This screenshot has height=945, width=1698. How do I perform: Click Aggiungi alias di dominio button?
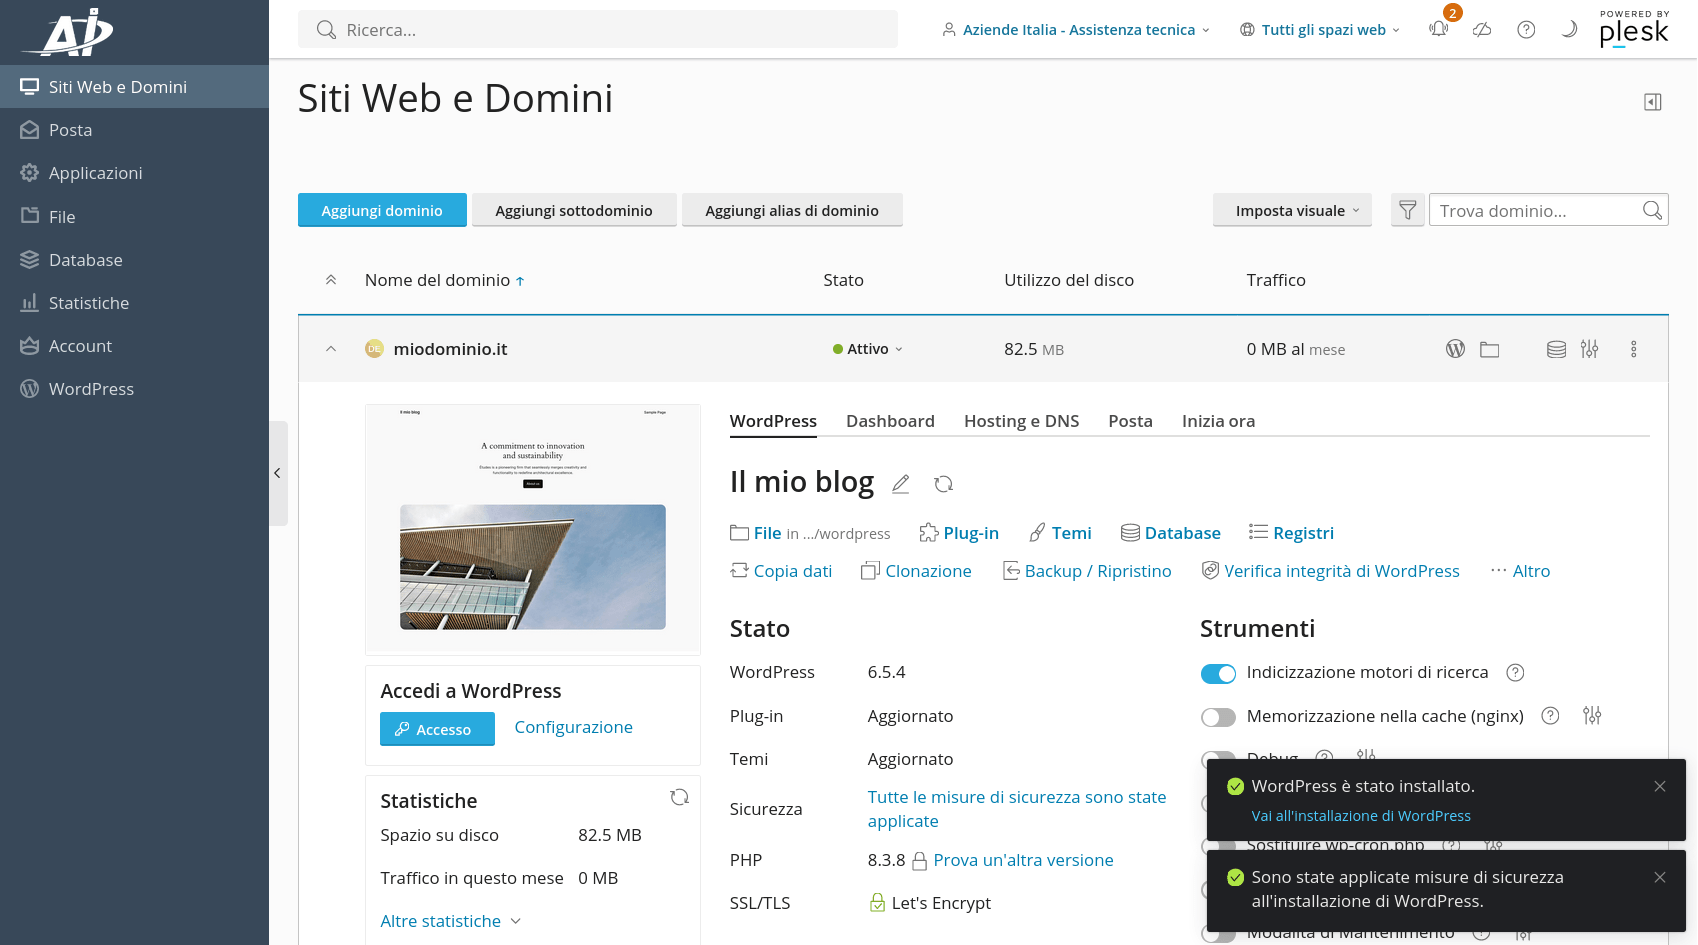(x=792, y=210)
